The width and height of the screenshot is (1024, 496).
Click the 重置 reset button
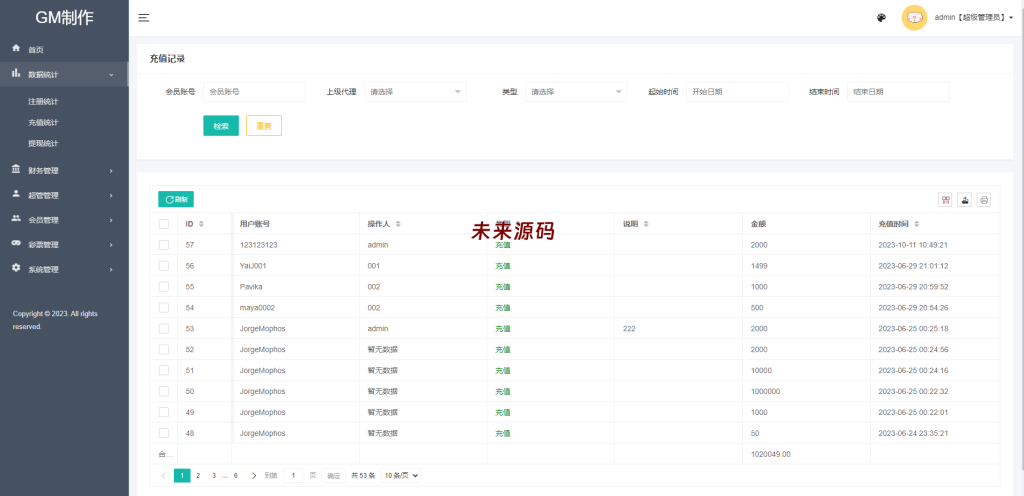264,126
